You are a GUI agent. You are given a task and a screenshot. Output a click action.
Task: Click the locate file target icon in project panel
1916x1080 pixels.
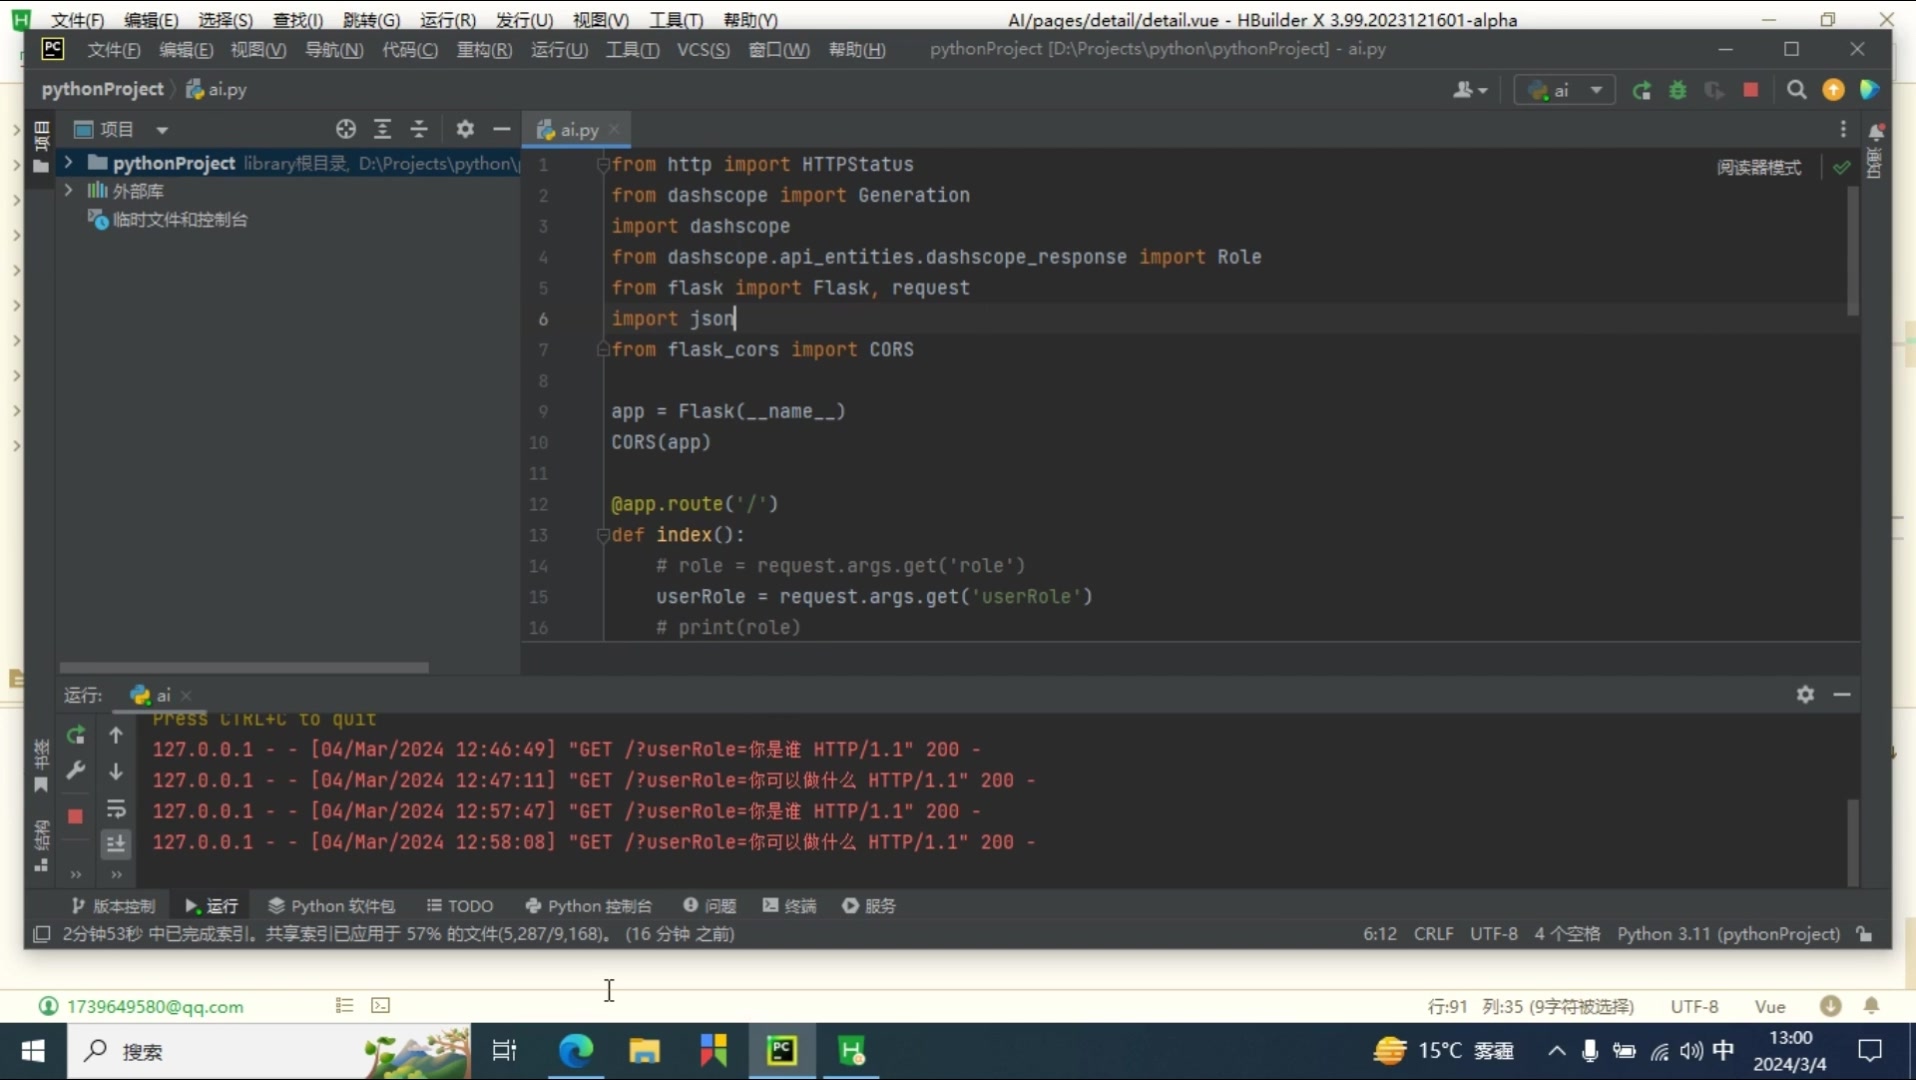[346, 129]
